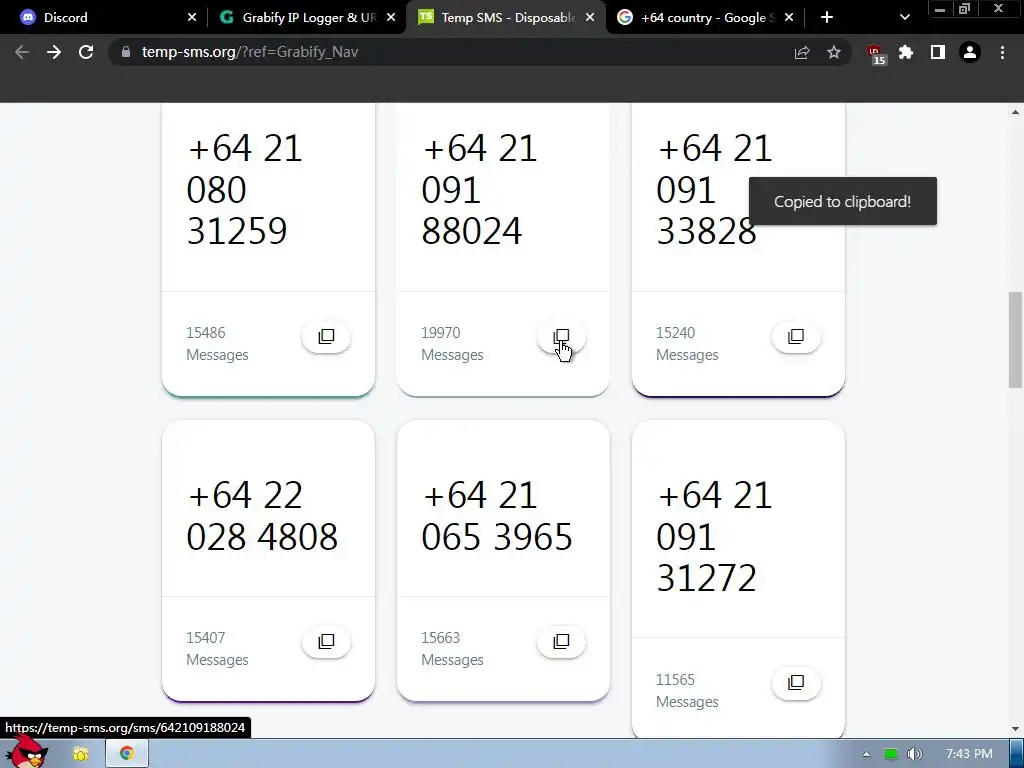This screenshot has width=1024, height=768.
Task: Go forward one page
Action: coord(54,52)
